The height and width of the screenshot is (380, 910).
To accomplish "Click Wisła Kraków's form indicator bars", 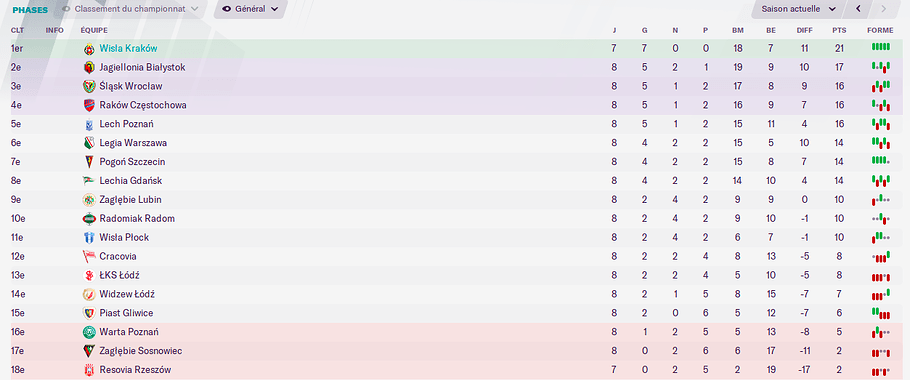I will [880, 46].
